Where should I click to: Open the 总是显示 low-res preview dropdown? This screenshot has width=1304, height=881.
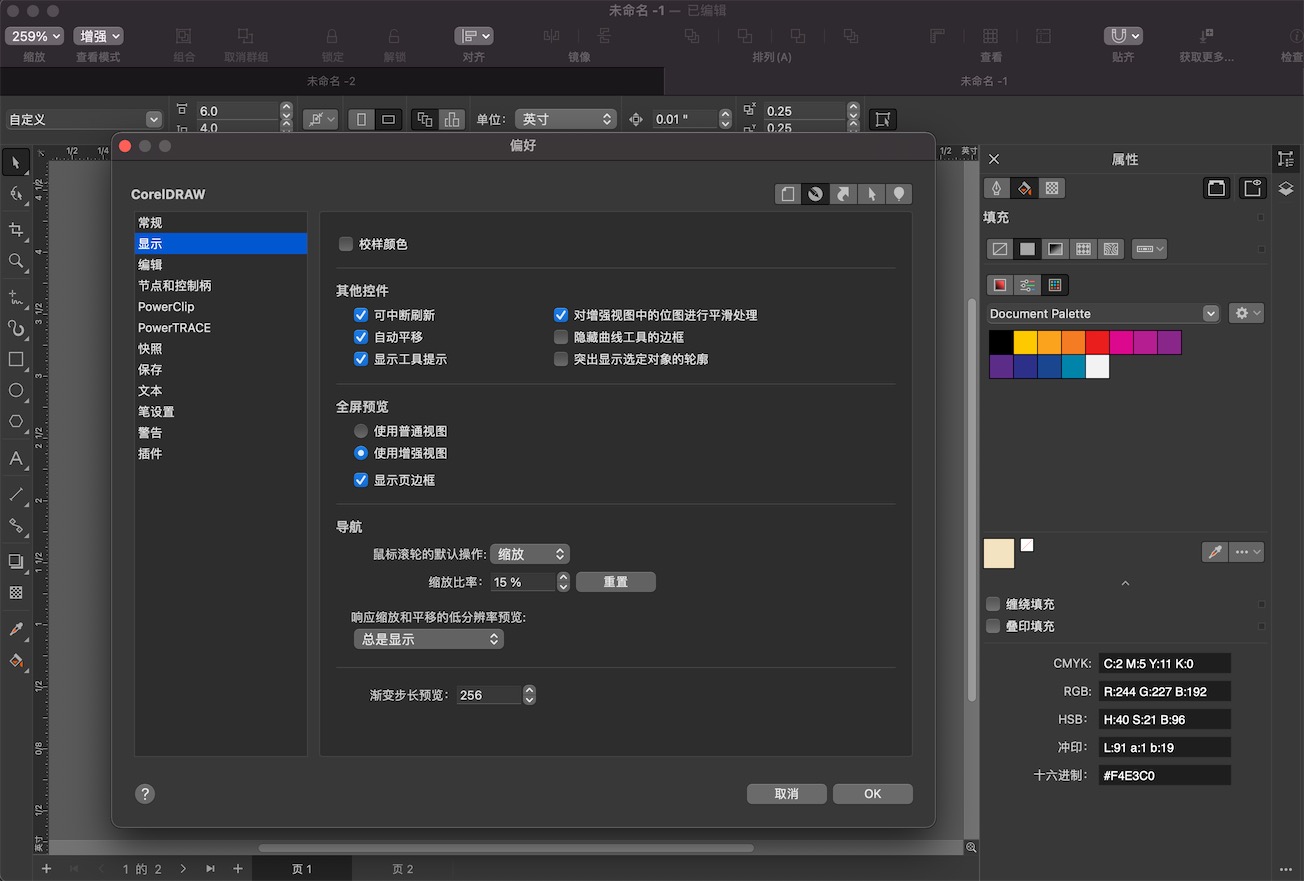point(429,639)
